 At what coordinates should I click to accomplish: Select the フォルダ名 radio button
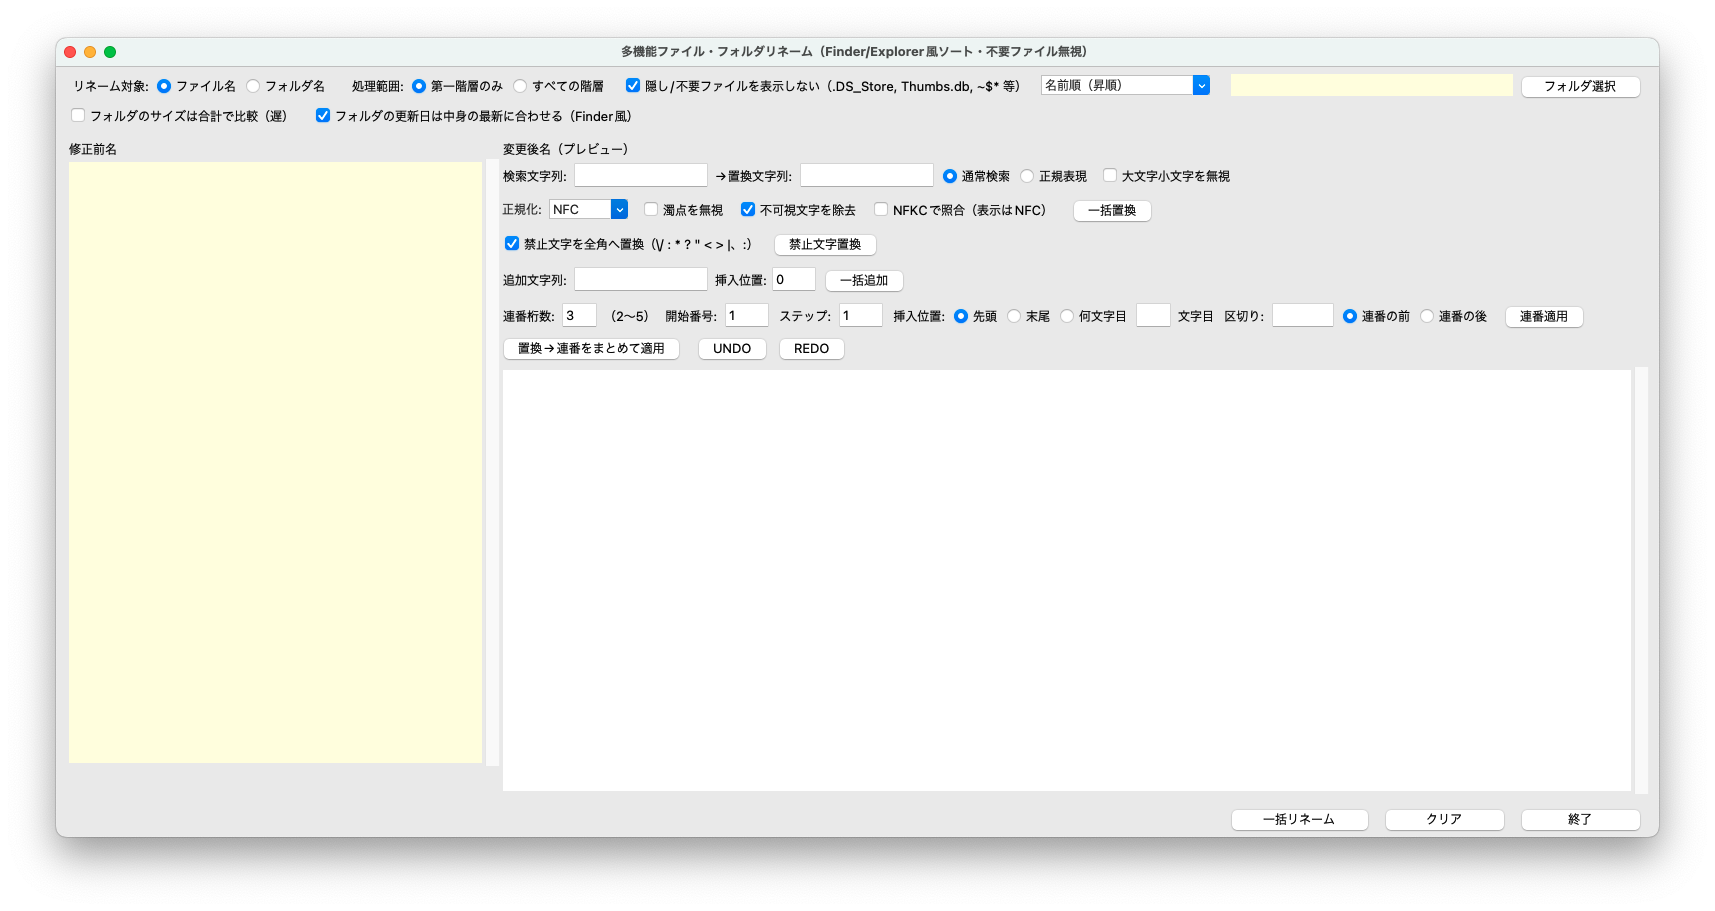click(x=254, y=86)
